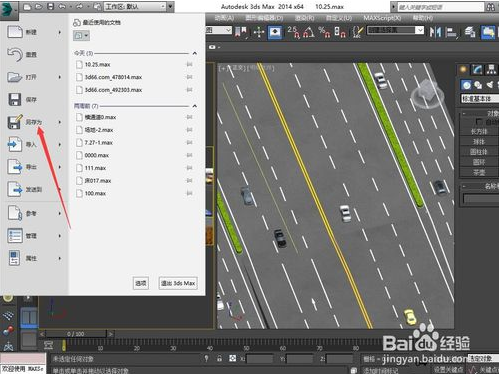499x374 pixels.
Task: Toggle the 2.5D Snaps icon
Action: click(294, 32)
